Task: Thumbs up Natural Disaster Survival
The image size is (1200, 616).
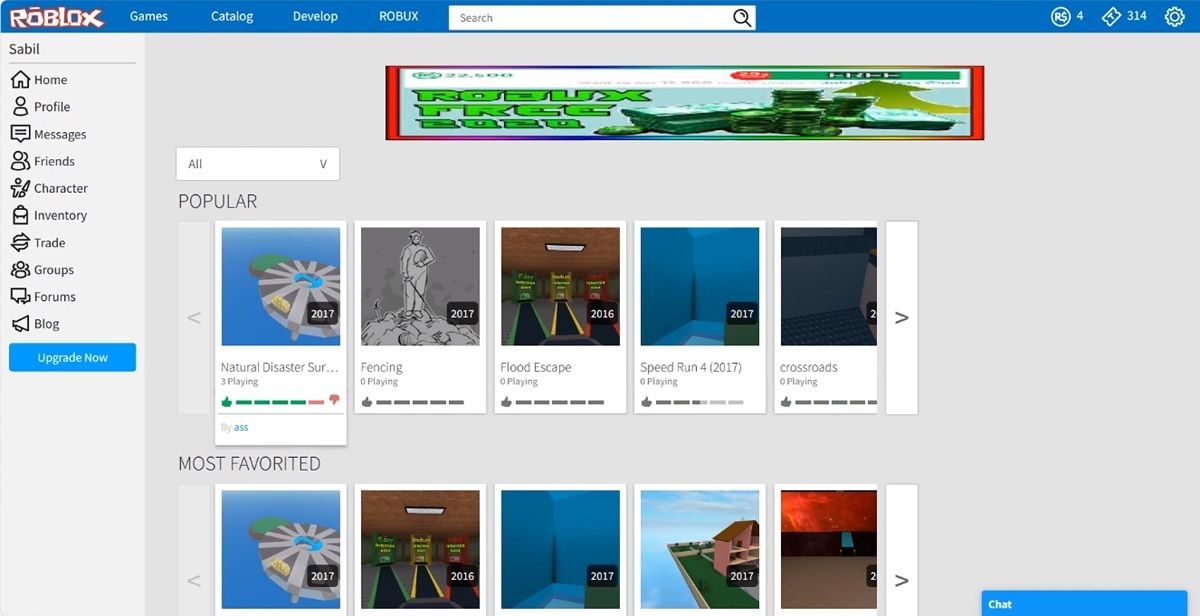Action: (226, 400)
